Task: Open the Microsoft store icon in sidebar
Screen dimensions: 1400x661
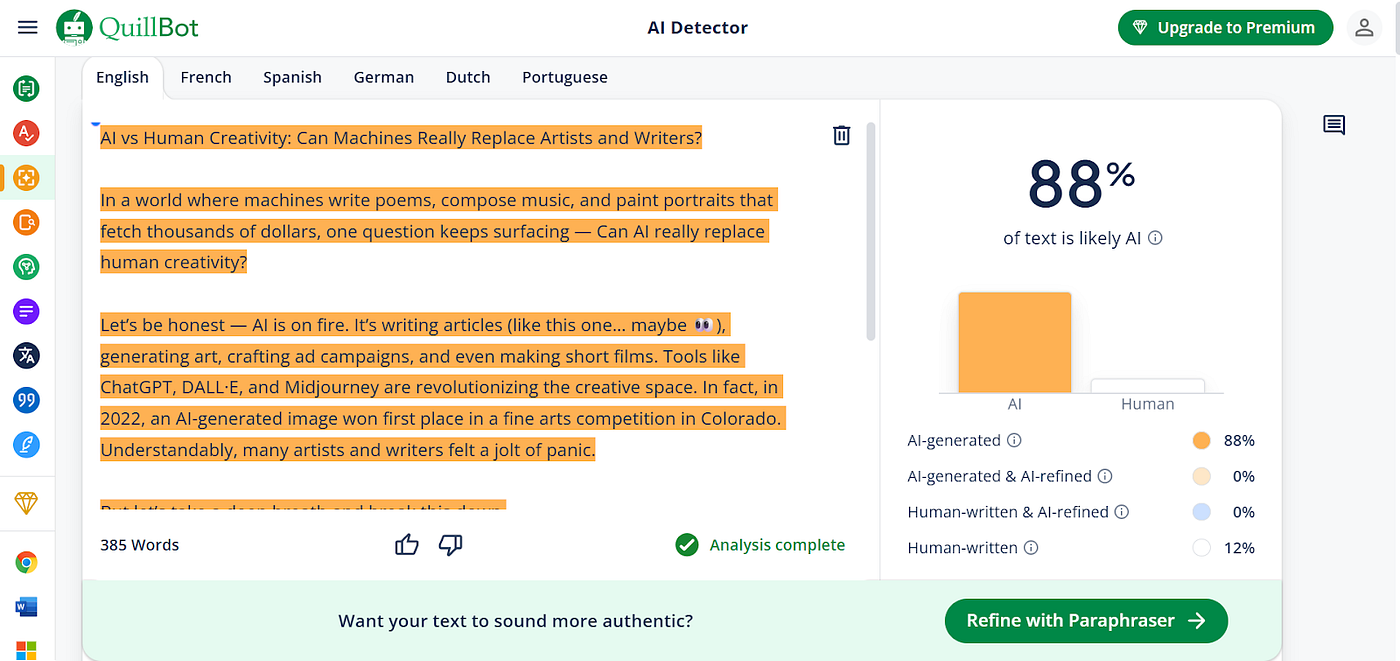Action: [27, 649]
